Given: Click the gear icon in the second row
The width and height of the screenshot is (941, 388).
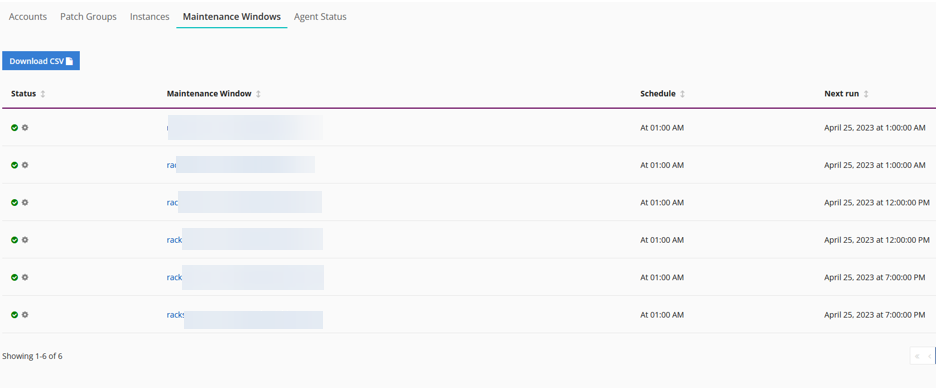Looking at the screenshot, I should (x=25, y=165).
